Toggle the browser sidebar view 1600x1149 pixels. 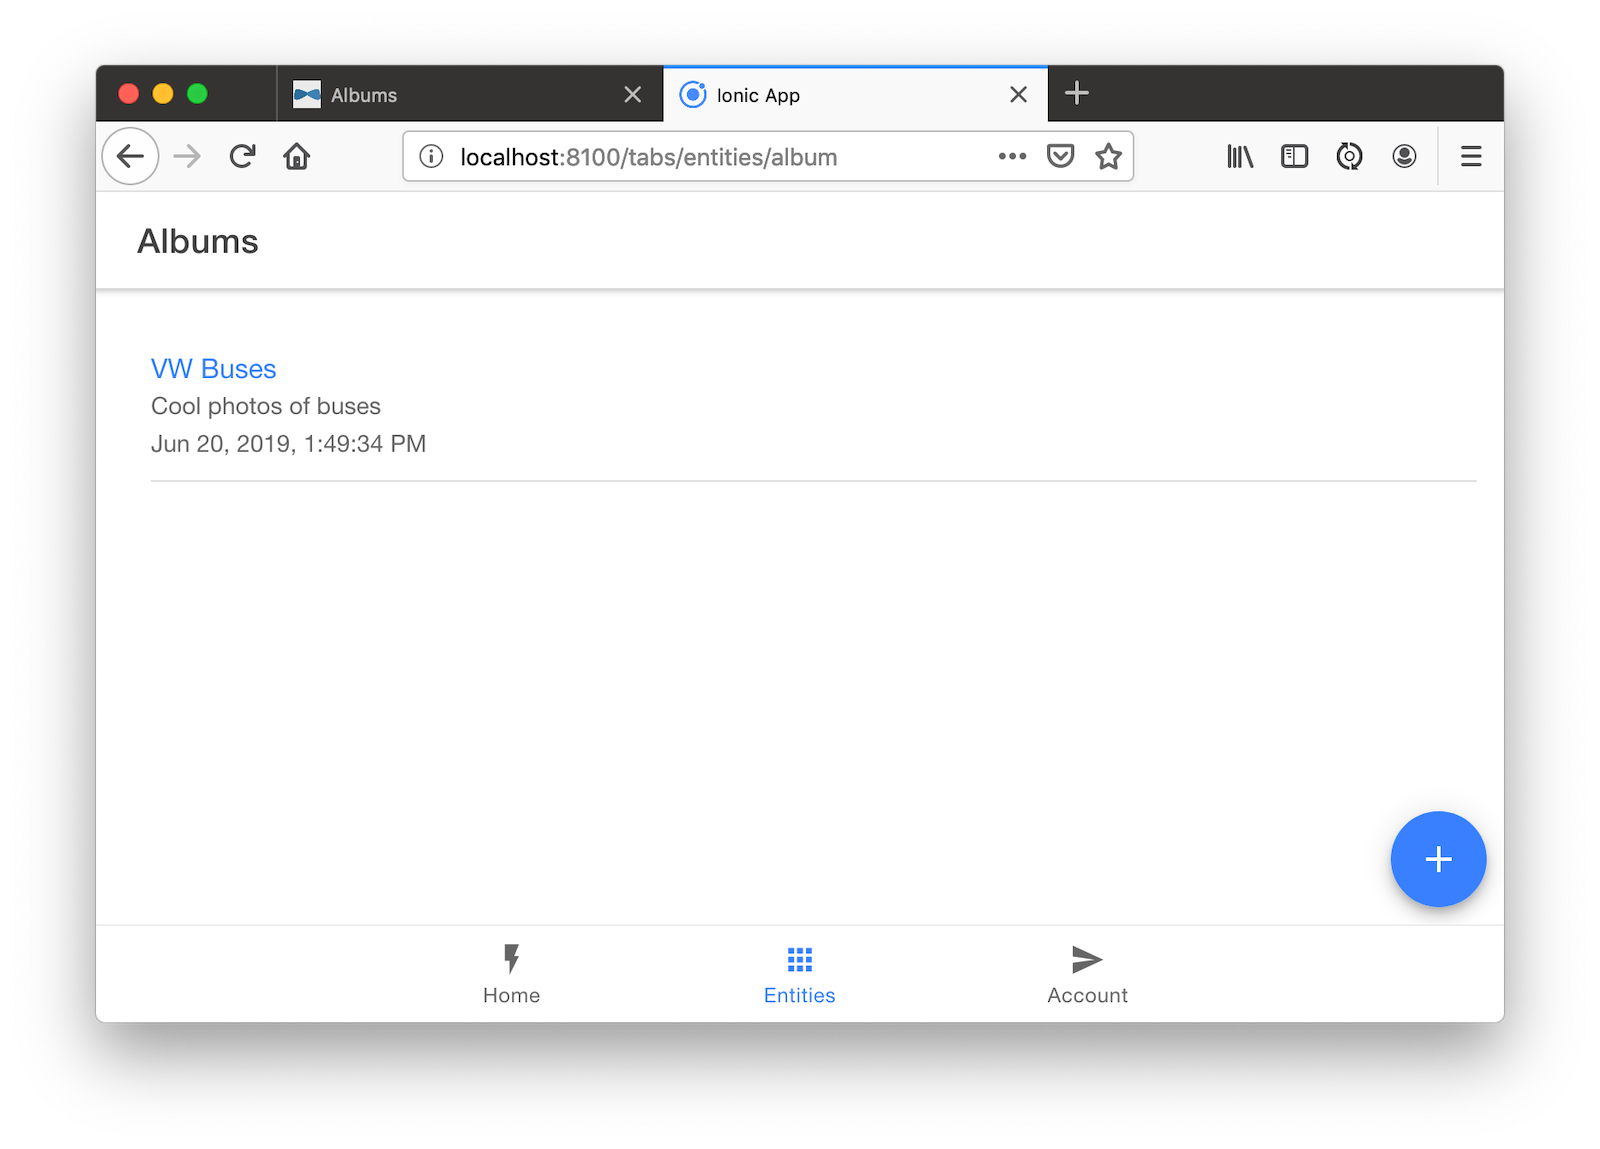pyautogui.click(x=1294, y=157)
